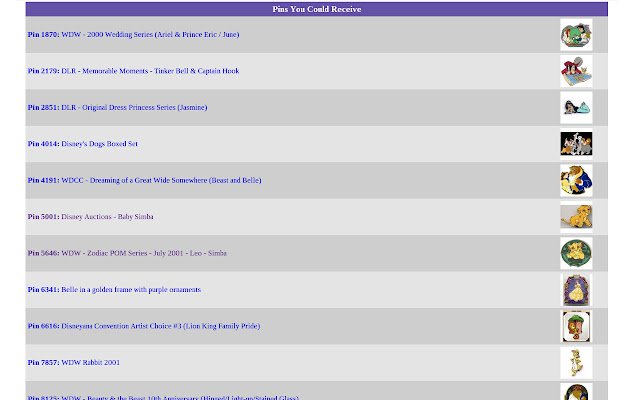Open Pin 2851 Original Dress Princess Jasmine link

[x=118, y=107]
